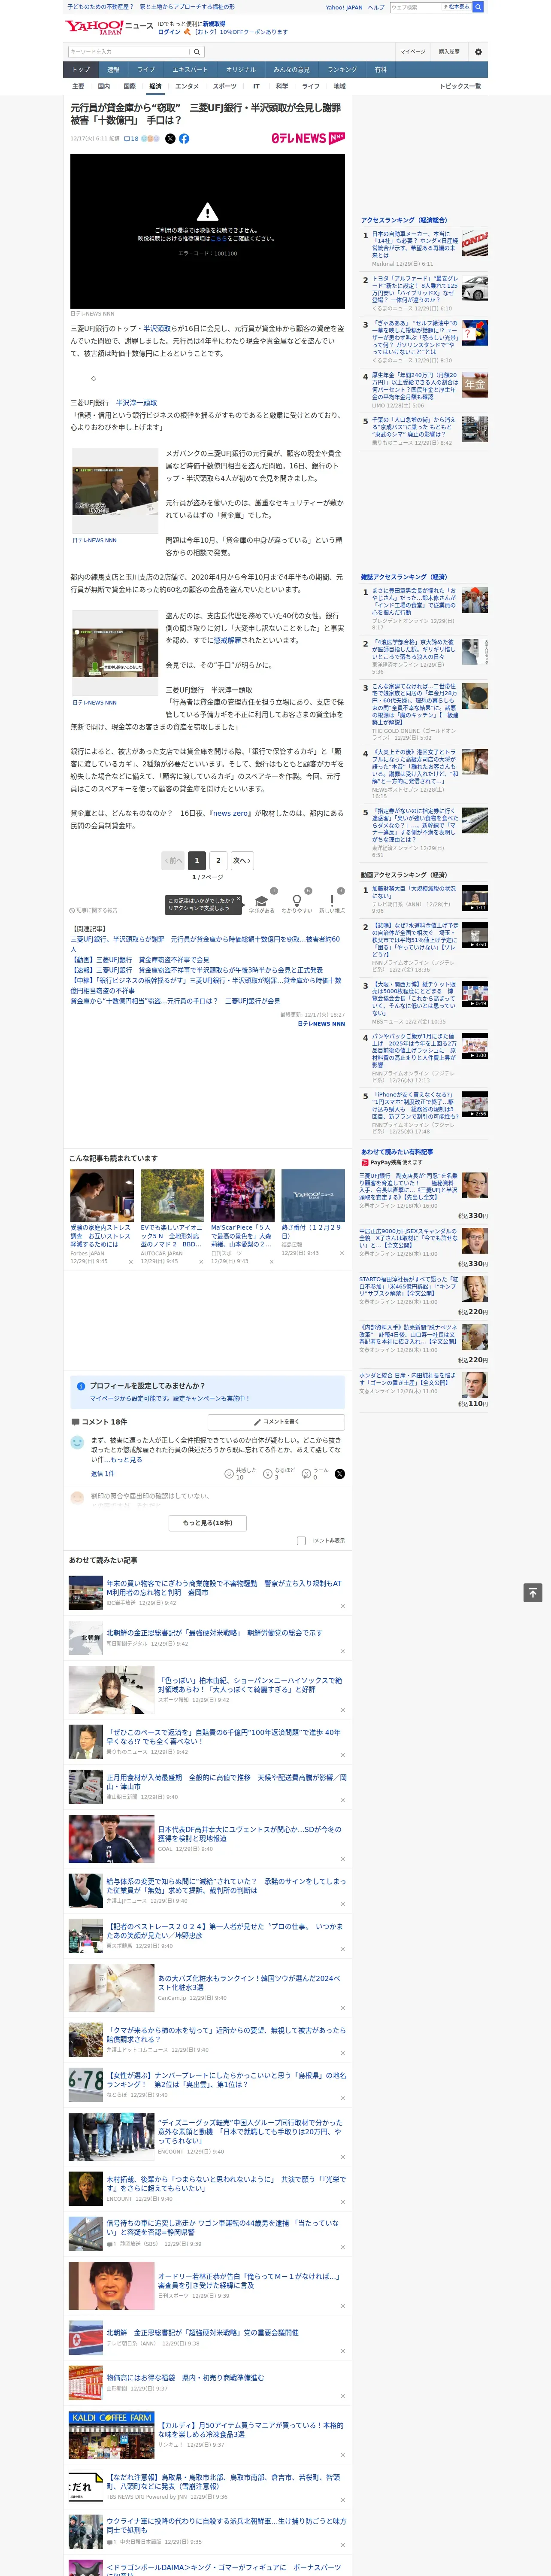Click the Yahoo! JAPAN header link

344,7
